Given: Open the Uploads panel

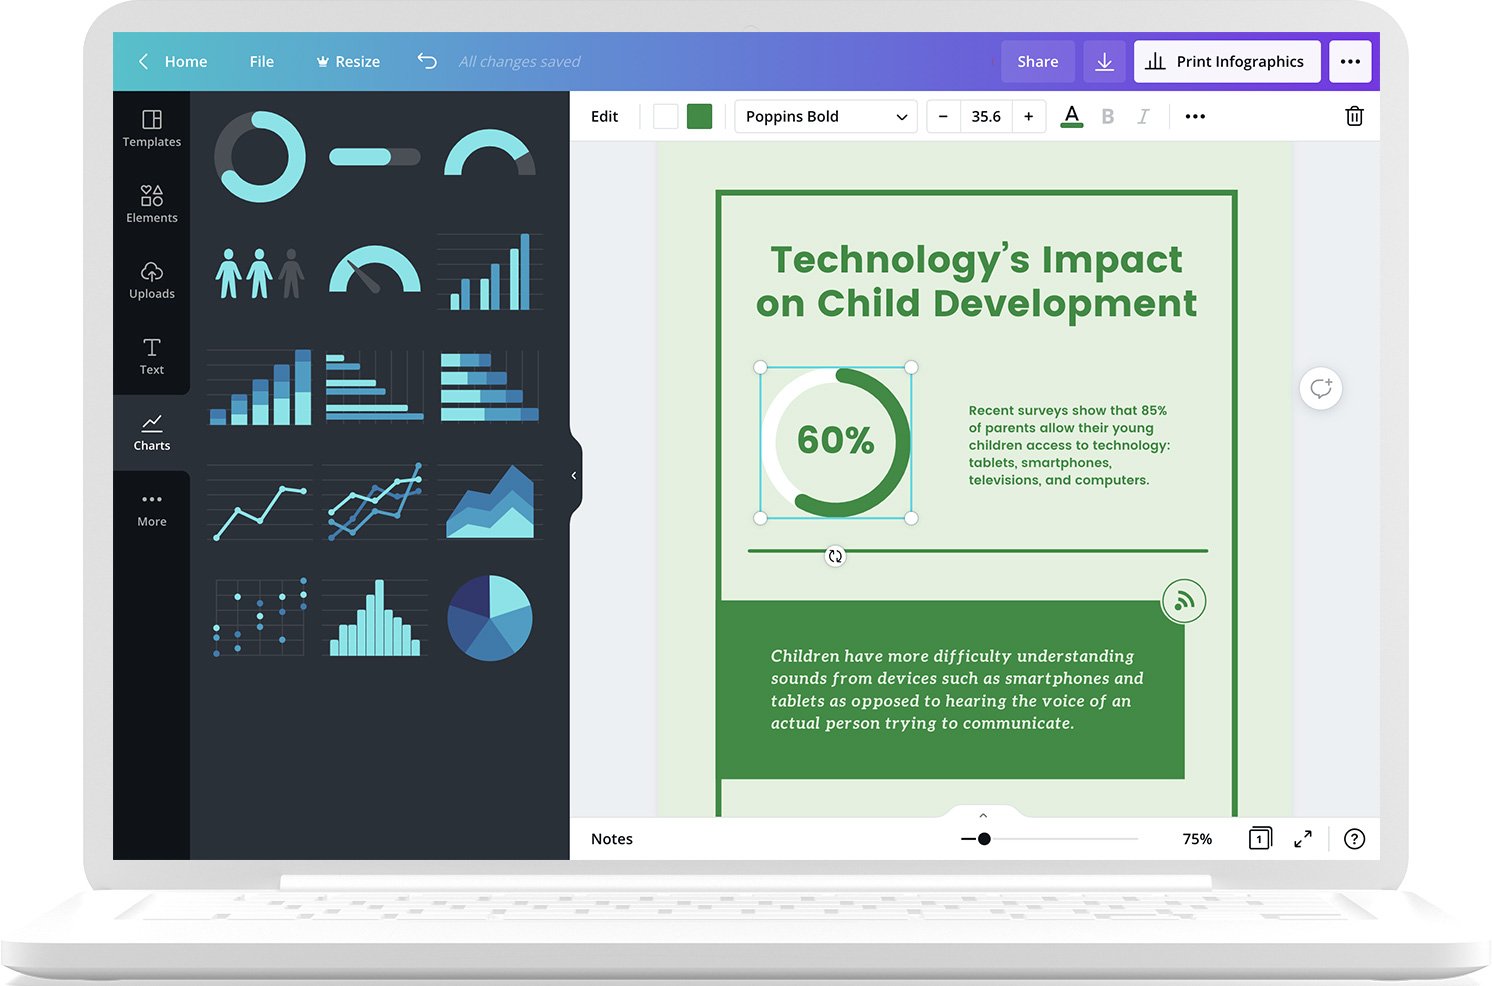Looking at the screenshot, I should click(x=151, y=280).
